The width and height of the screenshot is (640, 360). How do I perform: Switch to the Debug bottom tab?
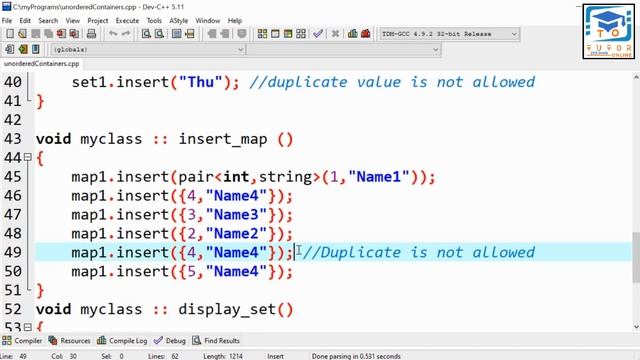pos(170,340)
